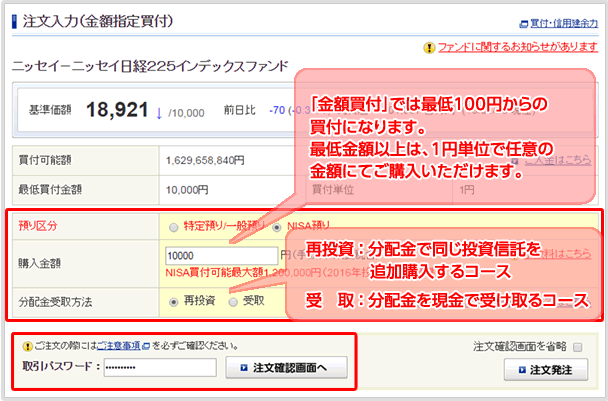Click the 購入金額 row label
This screenshot has height=401, width=608.
click(x=40, y=263)
